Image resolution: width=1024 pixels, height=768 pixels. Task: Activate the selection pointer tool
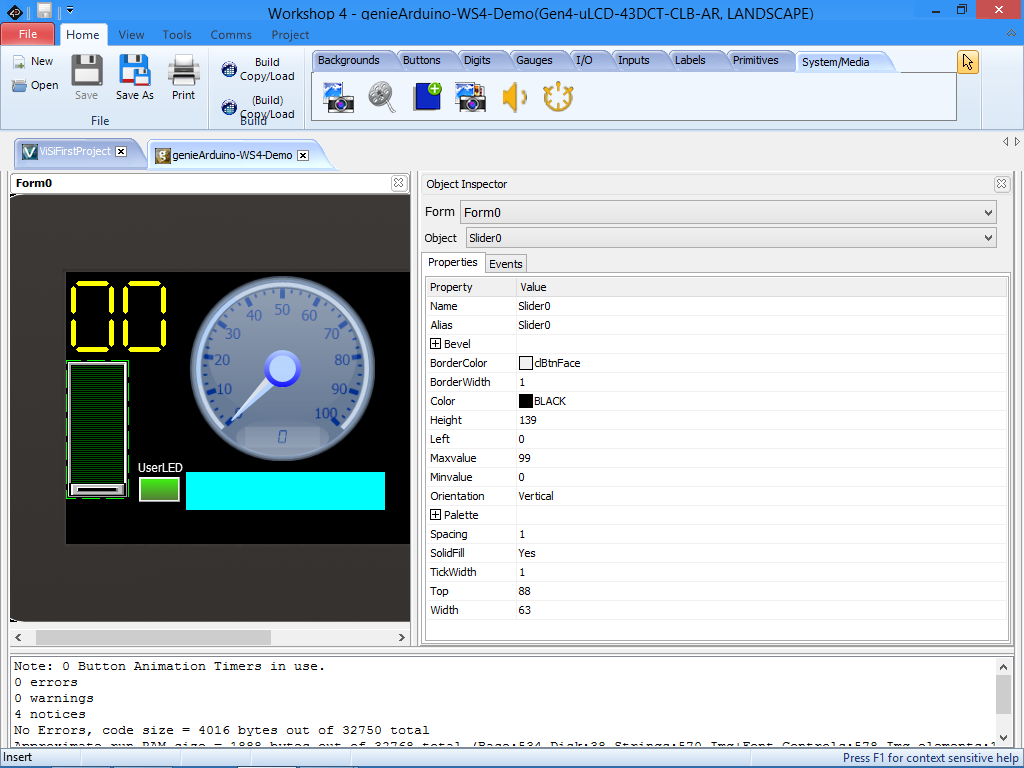pos(967,62)
